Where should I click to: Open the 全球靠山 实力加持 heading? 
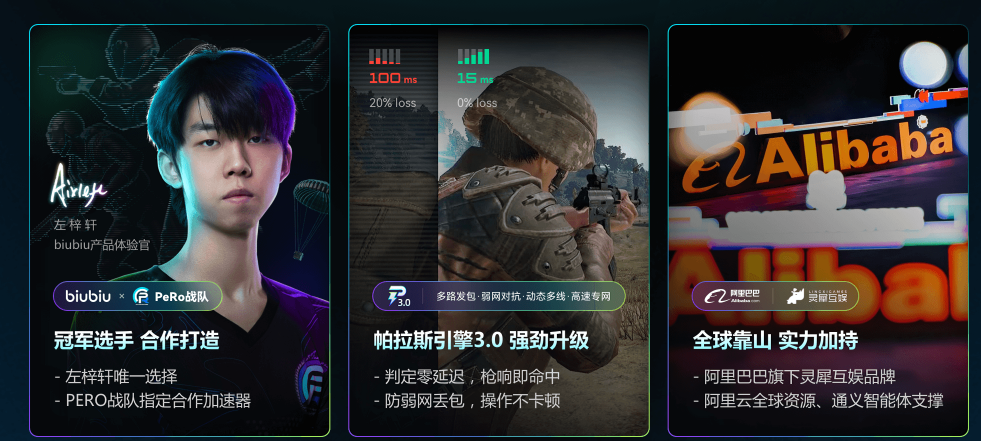coord(775,341)
